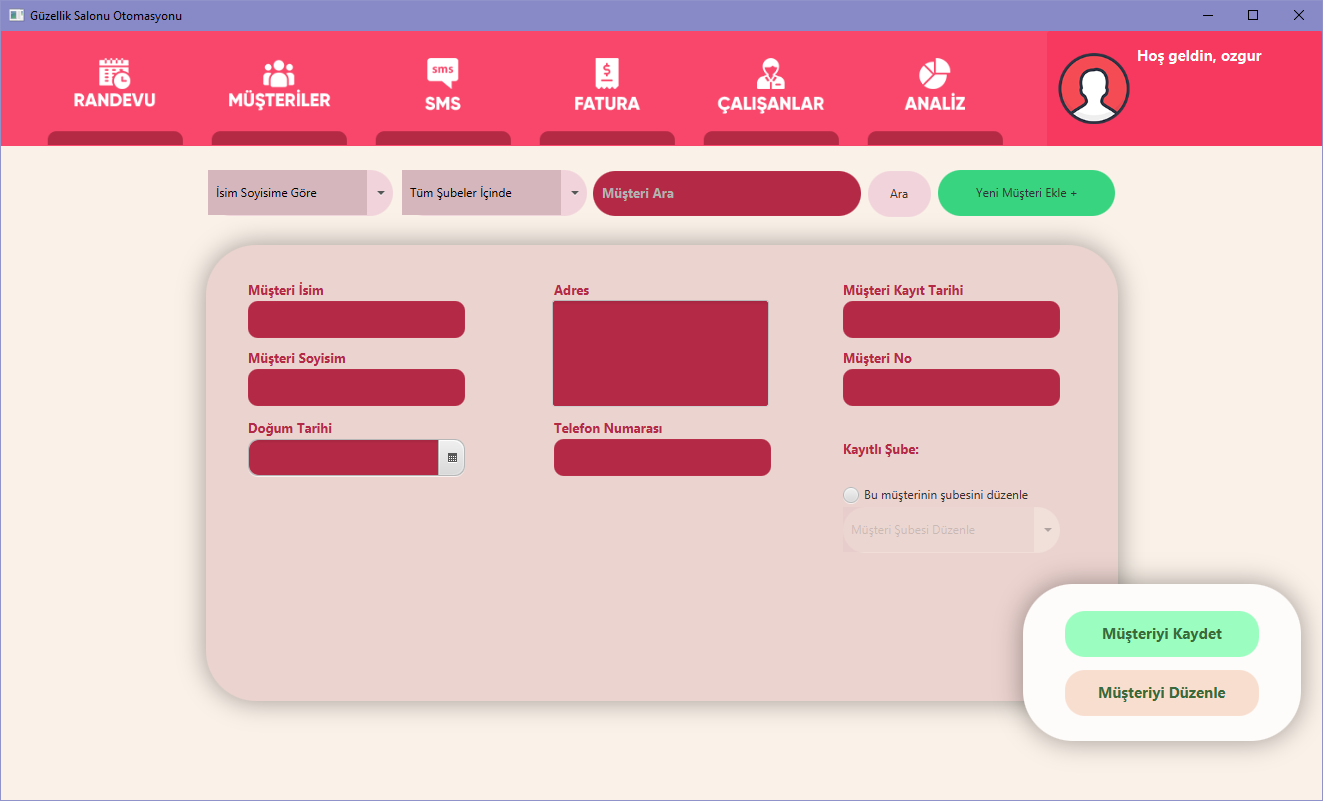Expand the 'Tüm Şubeler İçinde' dropdown
The width and height of the screenshot is (1323, 801).
click(573, 192)
